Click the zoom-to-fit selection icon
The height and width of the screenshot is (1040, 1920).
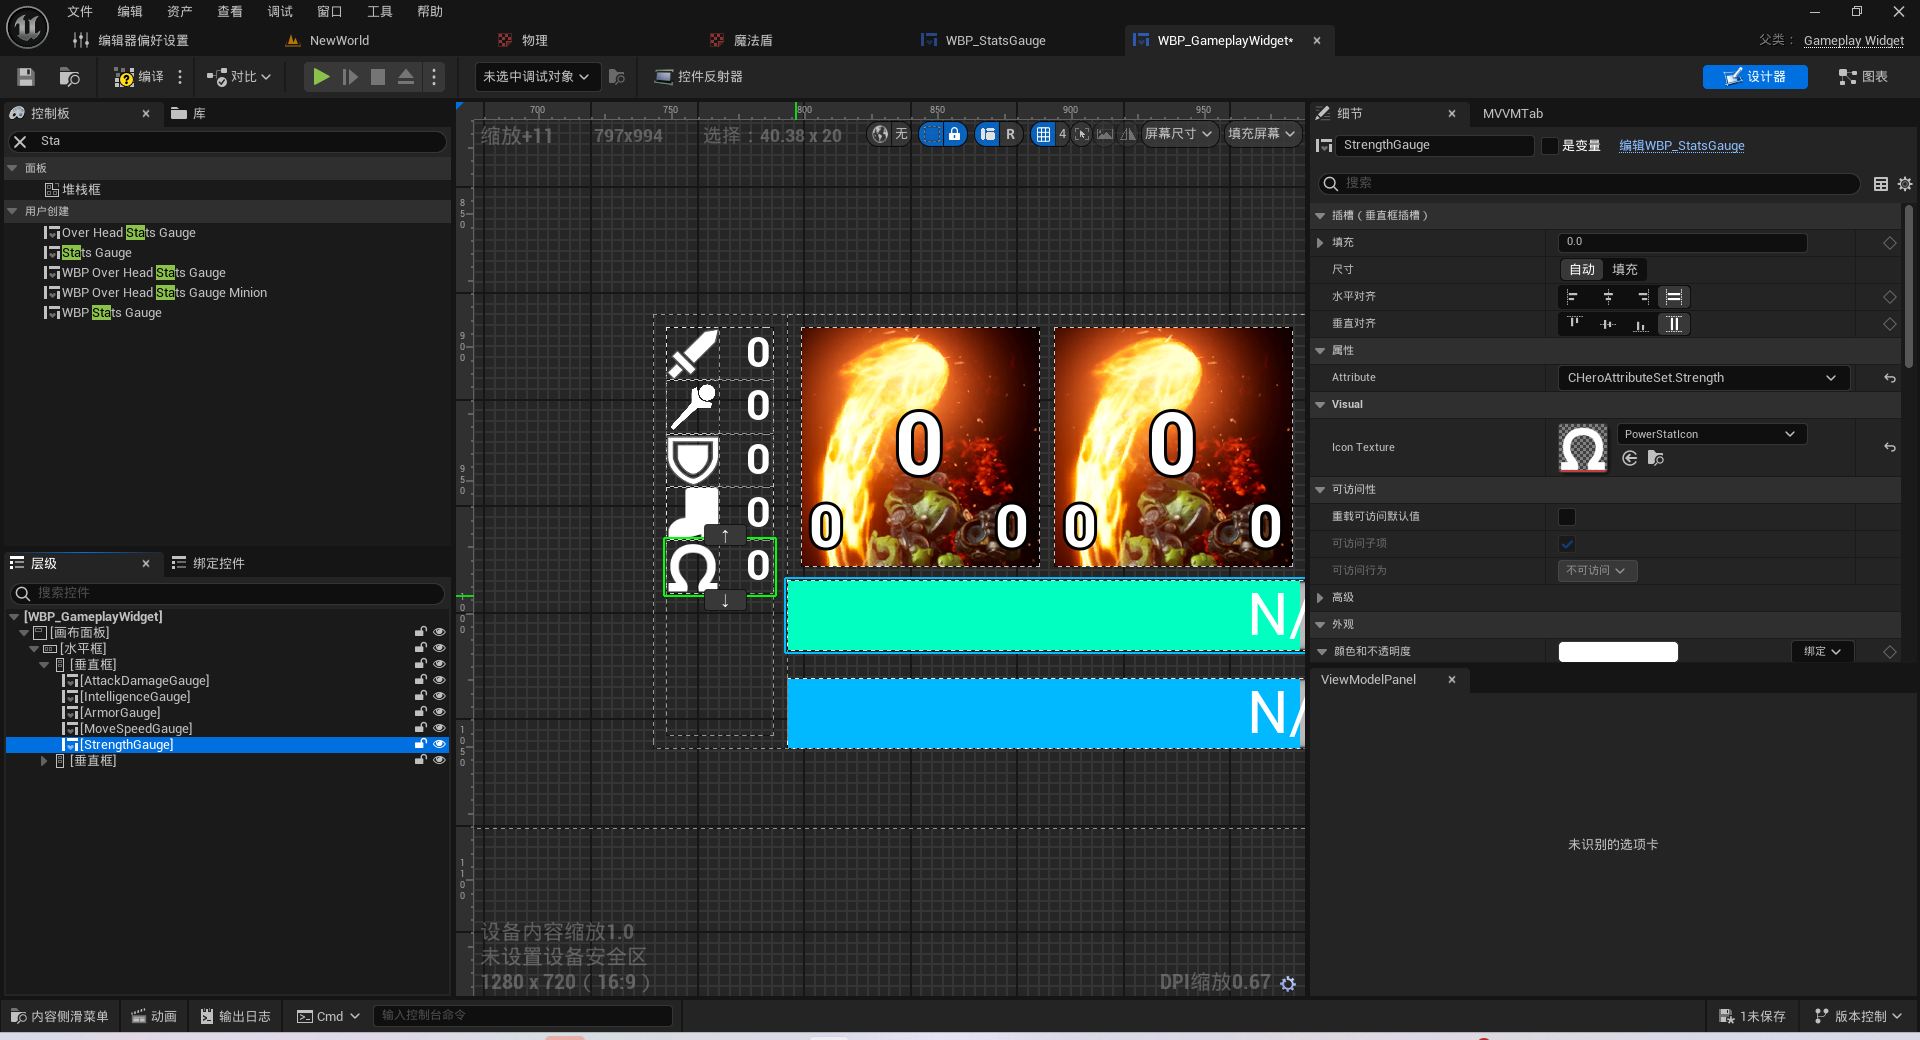point(1083,134)
